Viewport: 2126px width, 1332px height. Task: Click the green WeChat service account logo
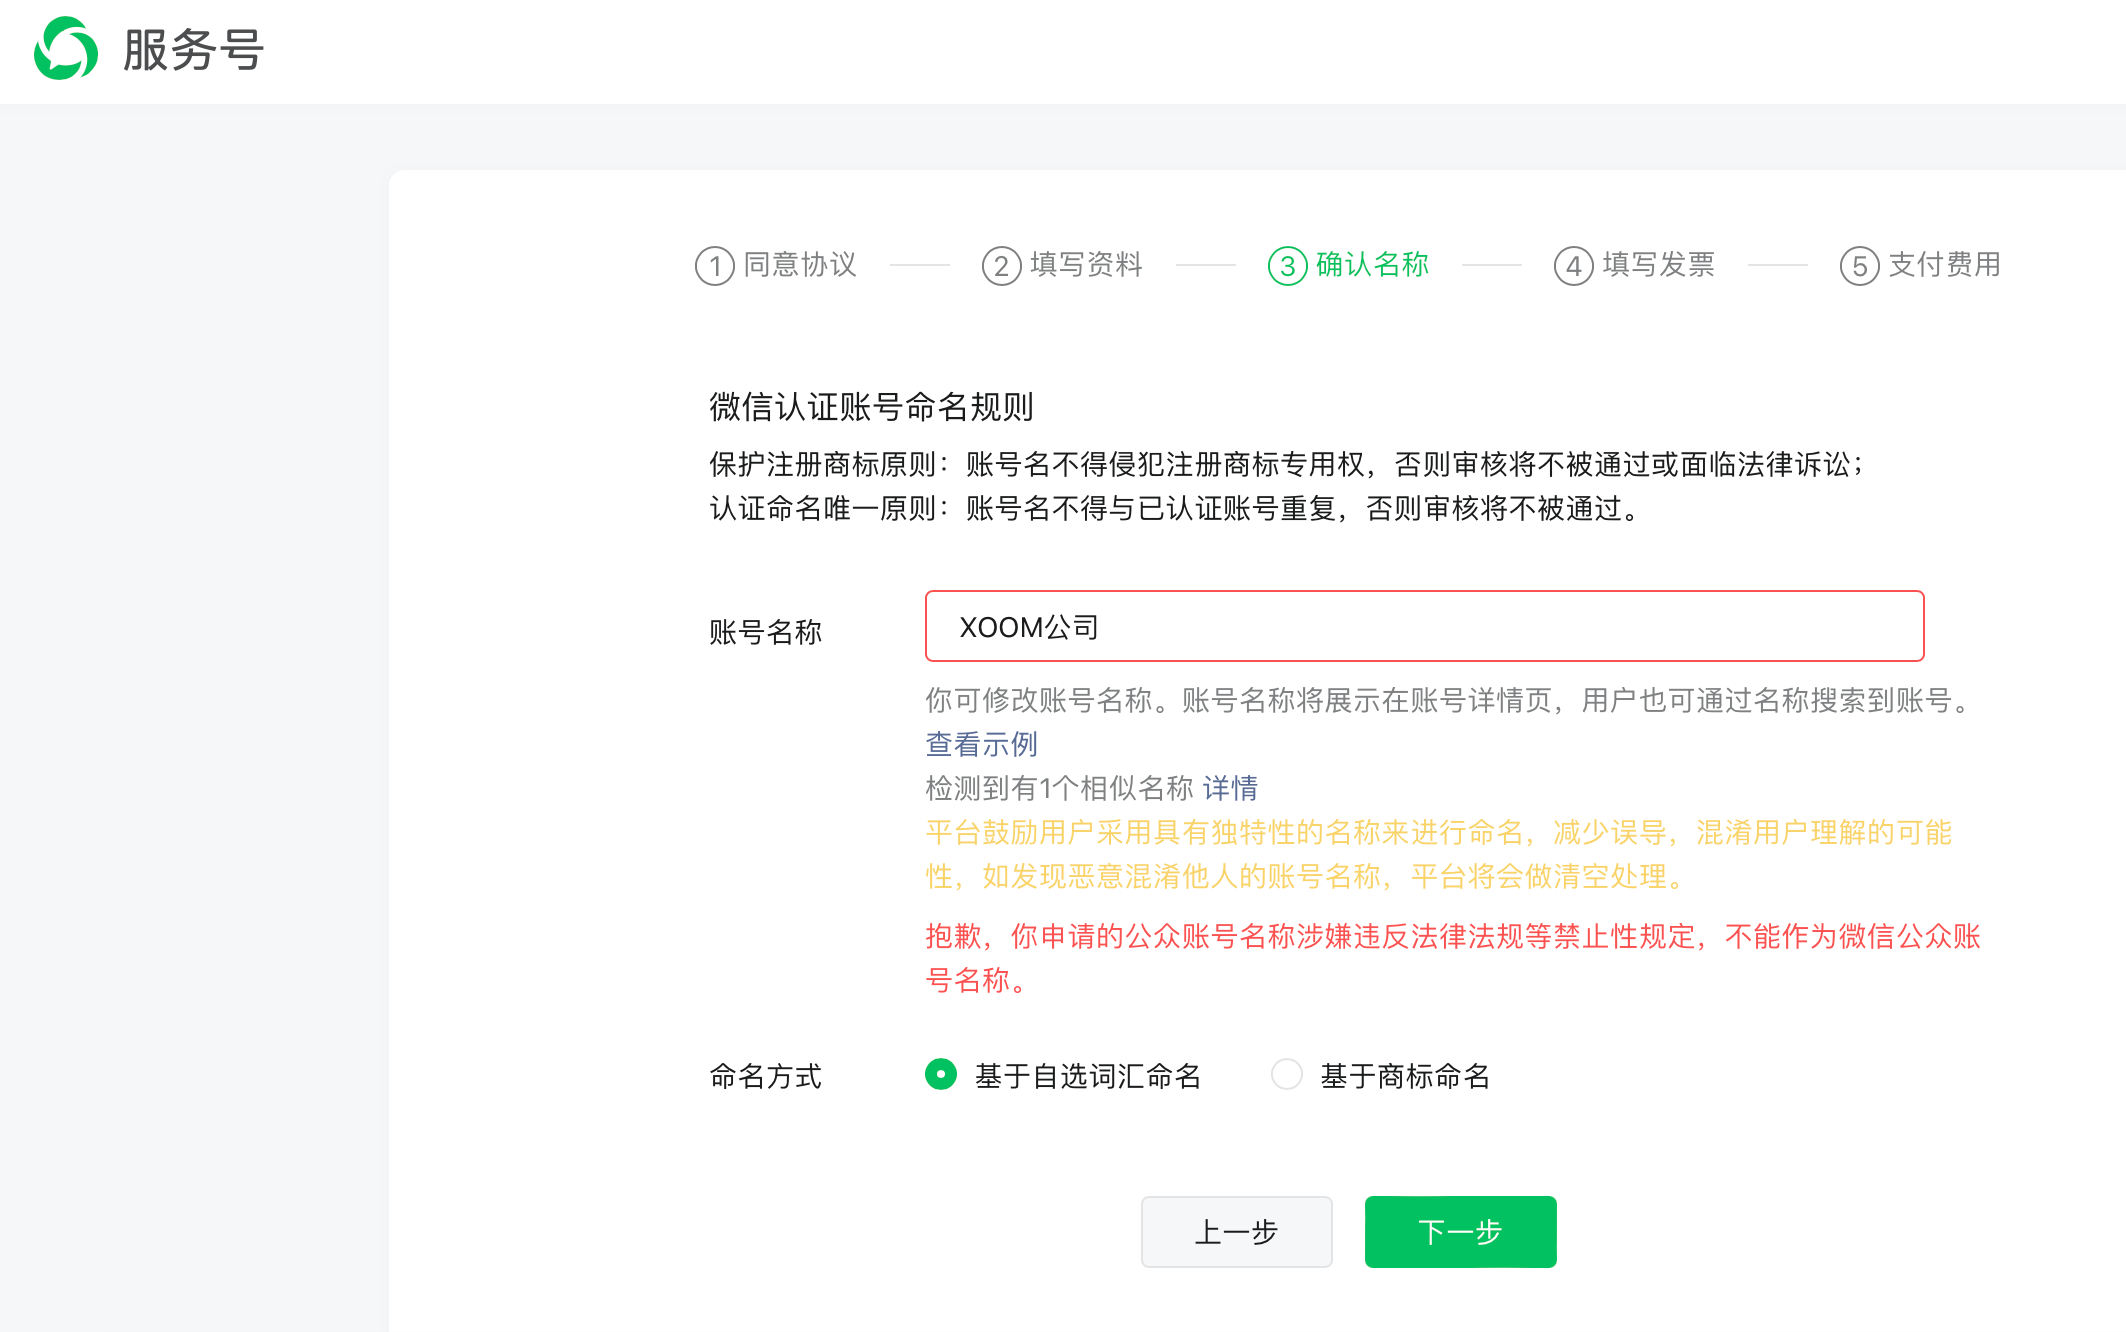pyautogui.click(x=66, y=49)
